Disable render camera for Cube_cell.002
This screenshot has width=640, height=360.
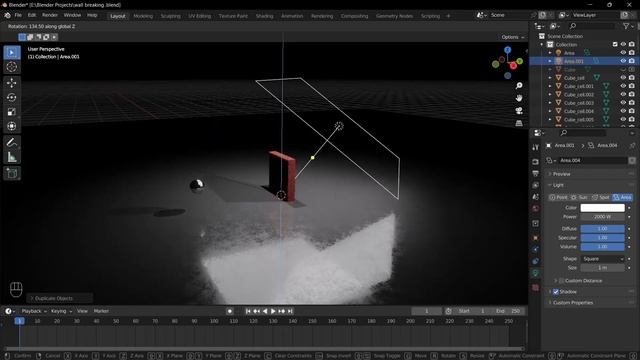click(x=632, y=94)
